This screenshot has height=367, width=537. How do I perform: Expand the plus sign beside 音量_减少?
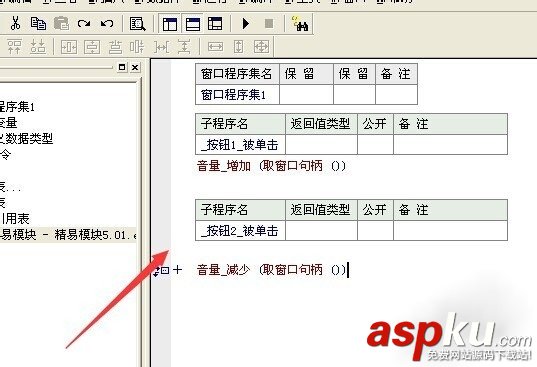177,270
